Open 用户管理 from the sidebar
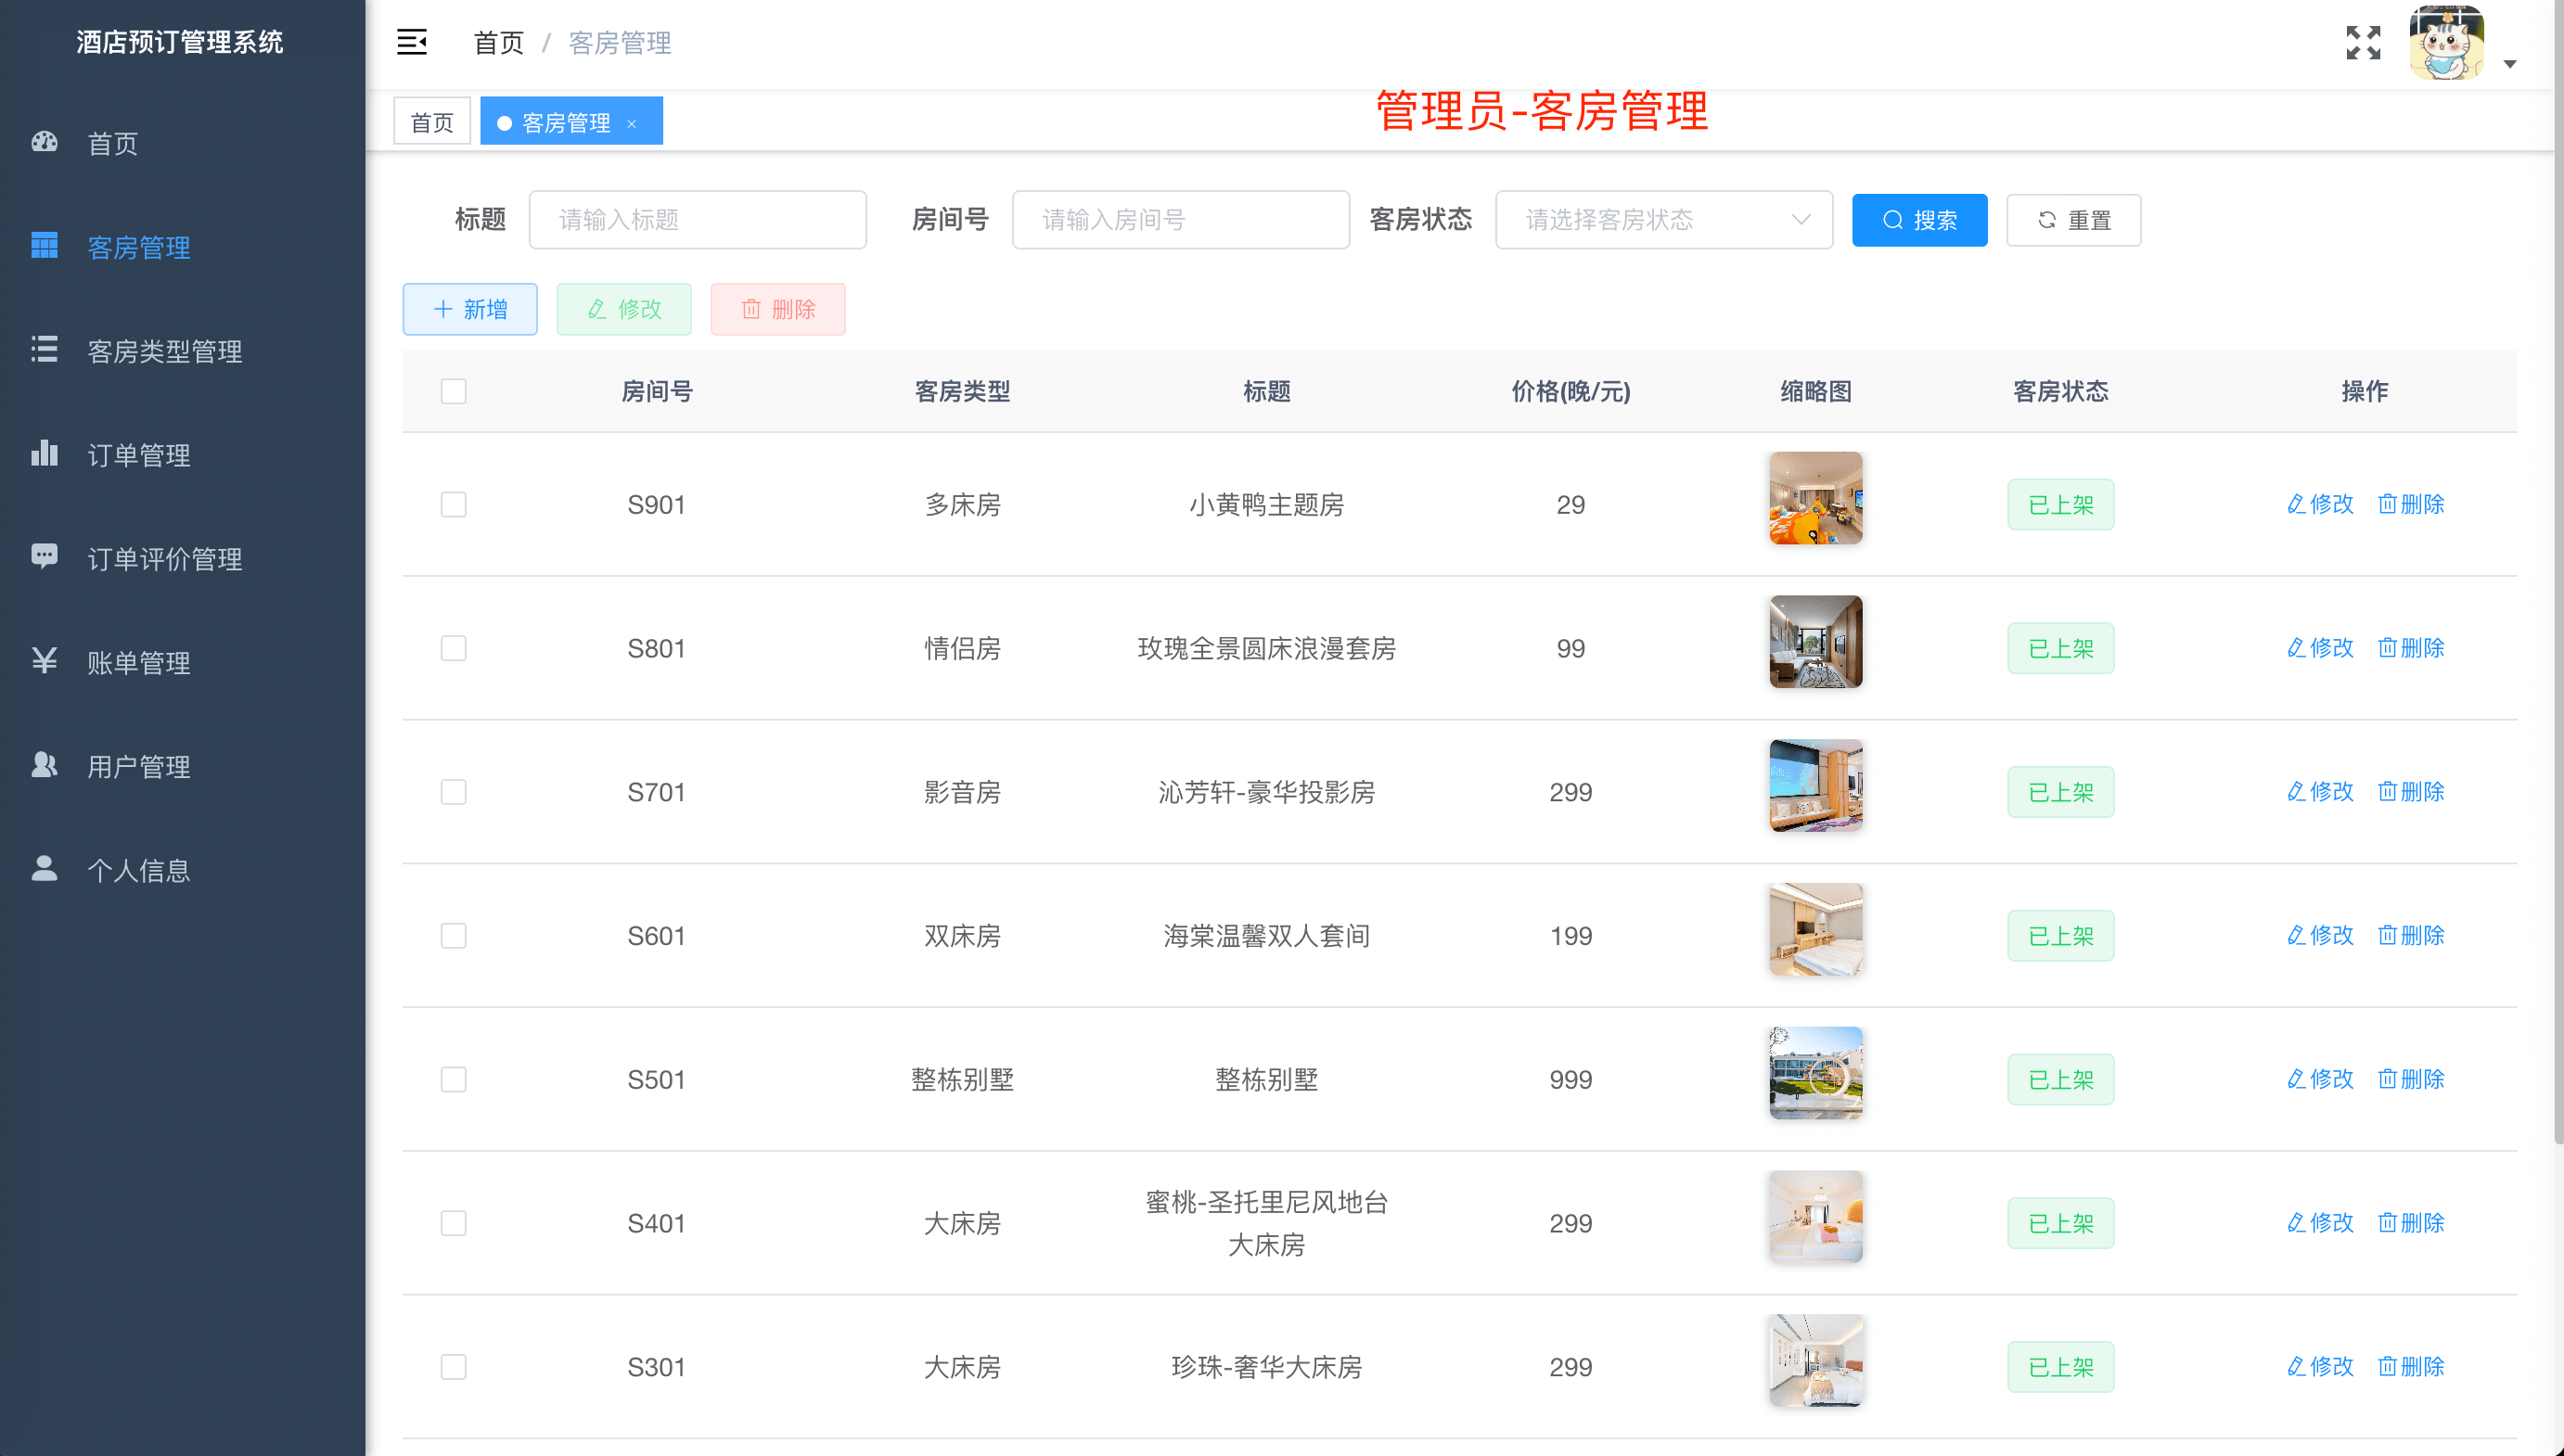 136,767
